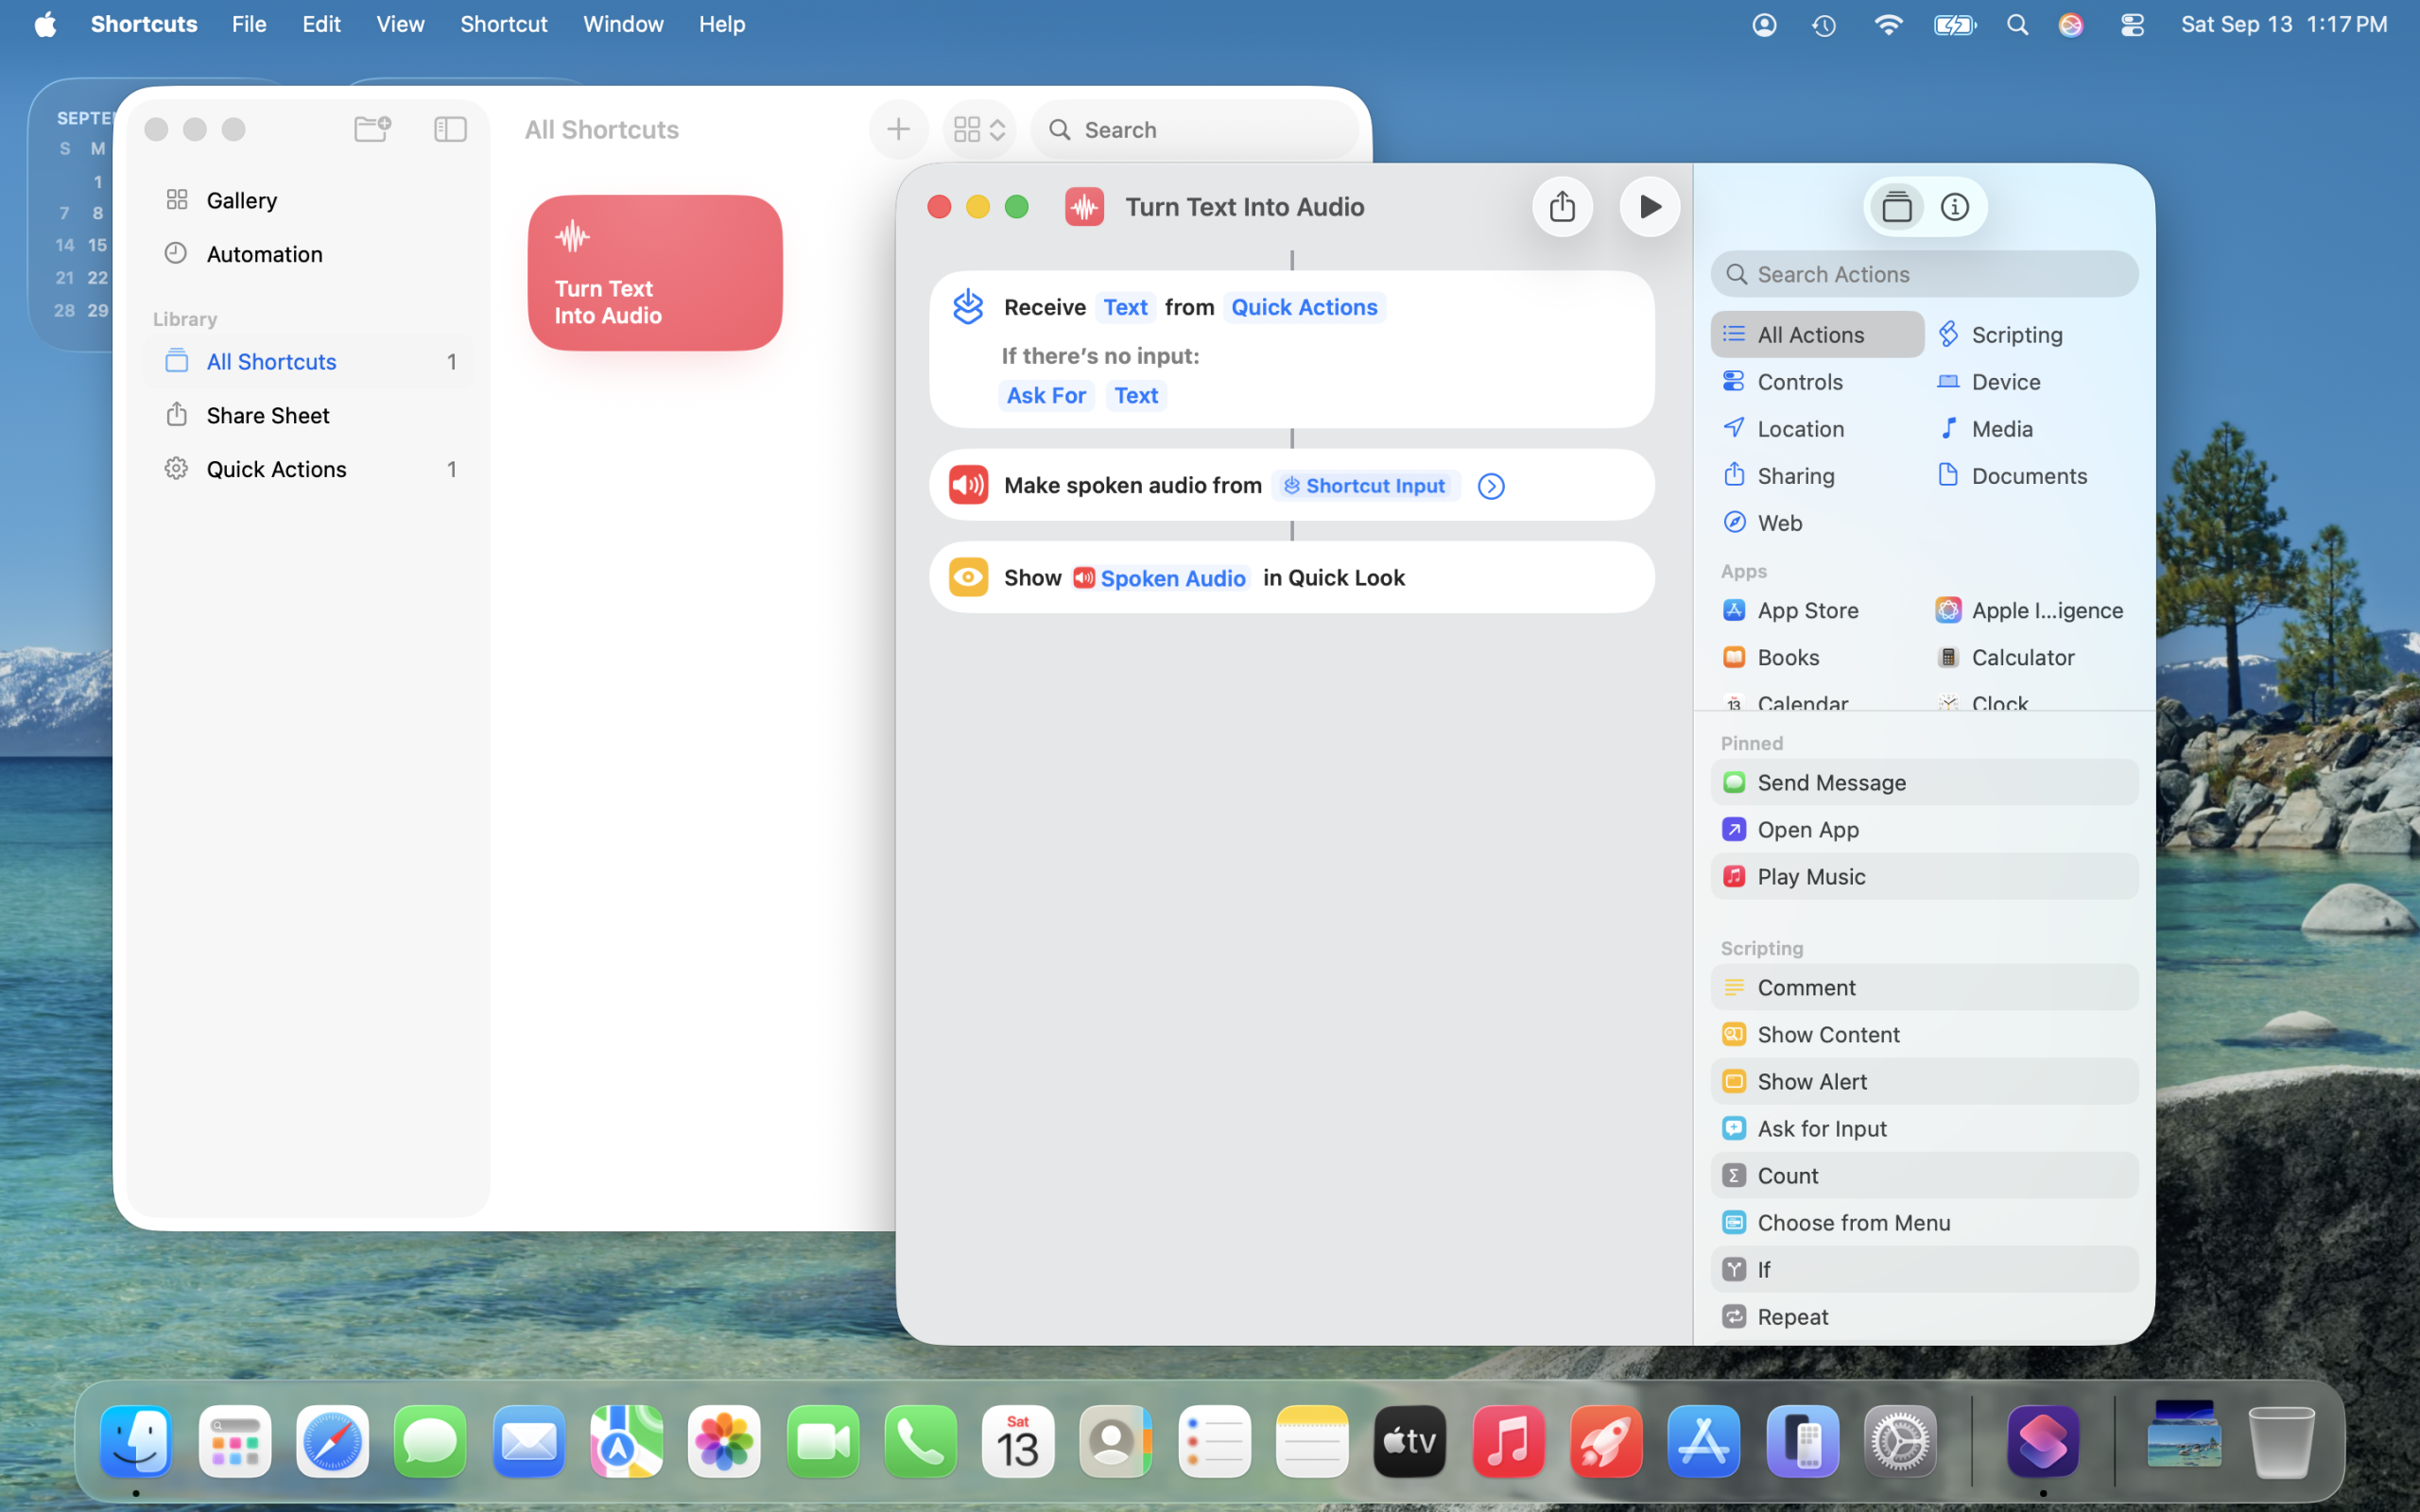
Task: Open Shortcuts app in the Dock
Action: [x=2042, y=1441]
